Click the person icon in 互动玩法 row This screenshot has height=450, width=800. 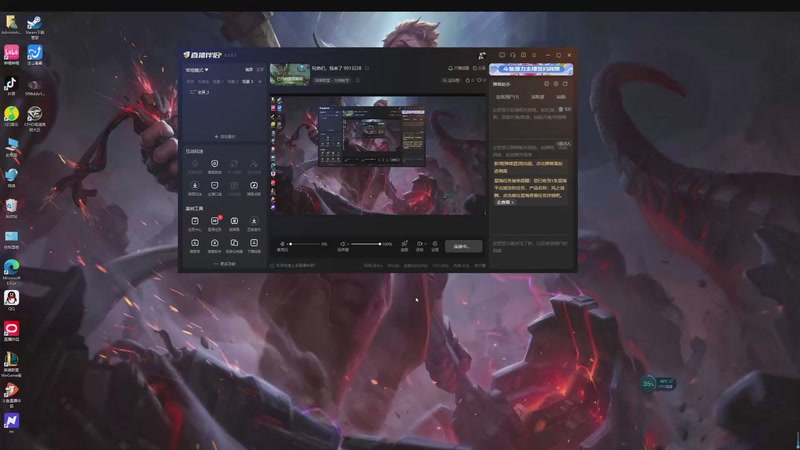(x=254, y=166)
